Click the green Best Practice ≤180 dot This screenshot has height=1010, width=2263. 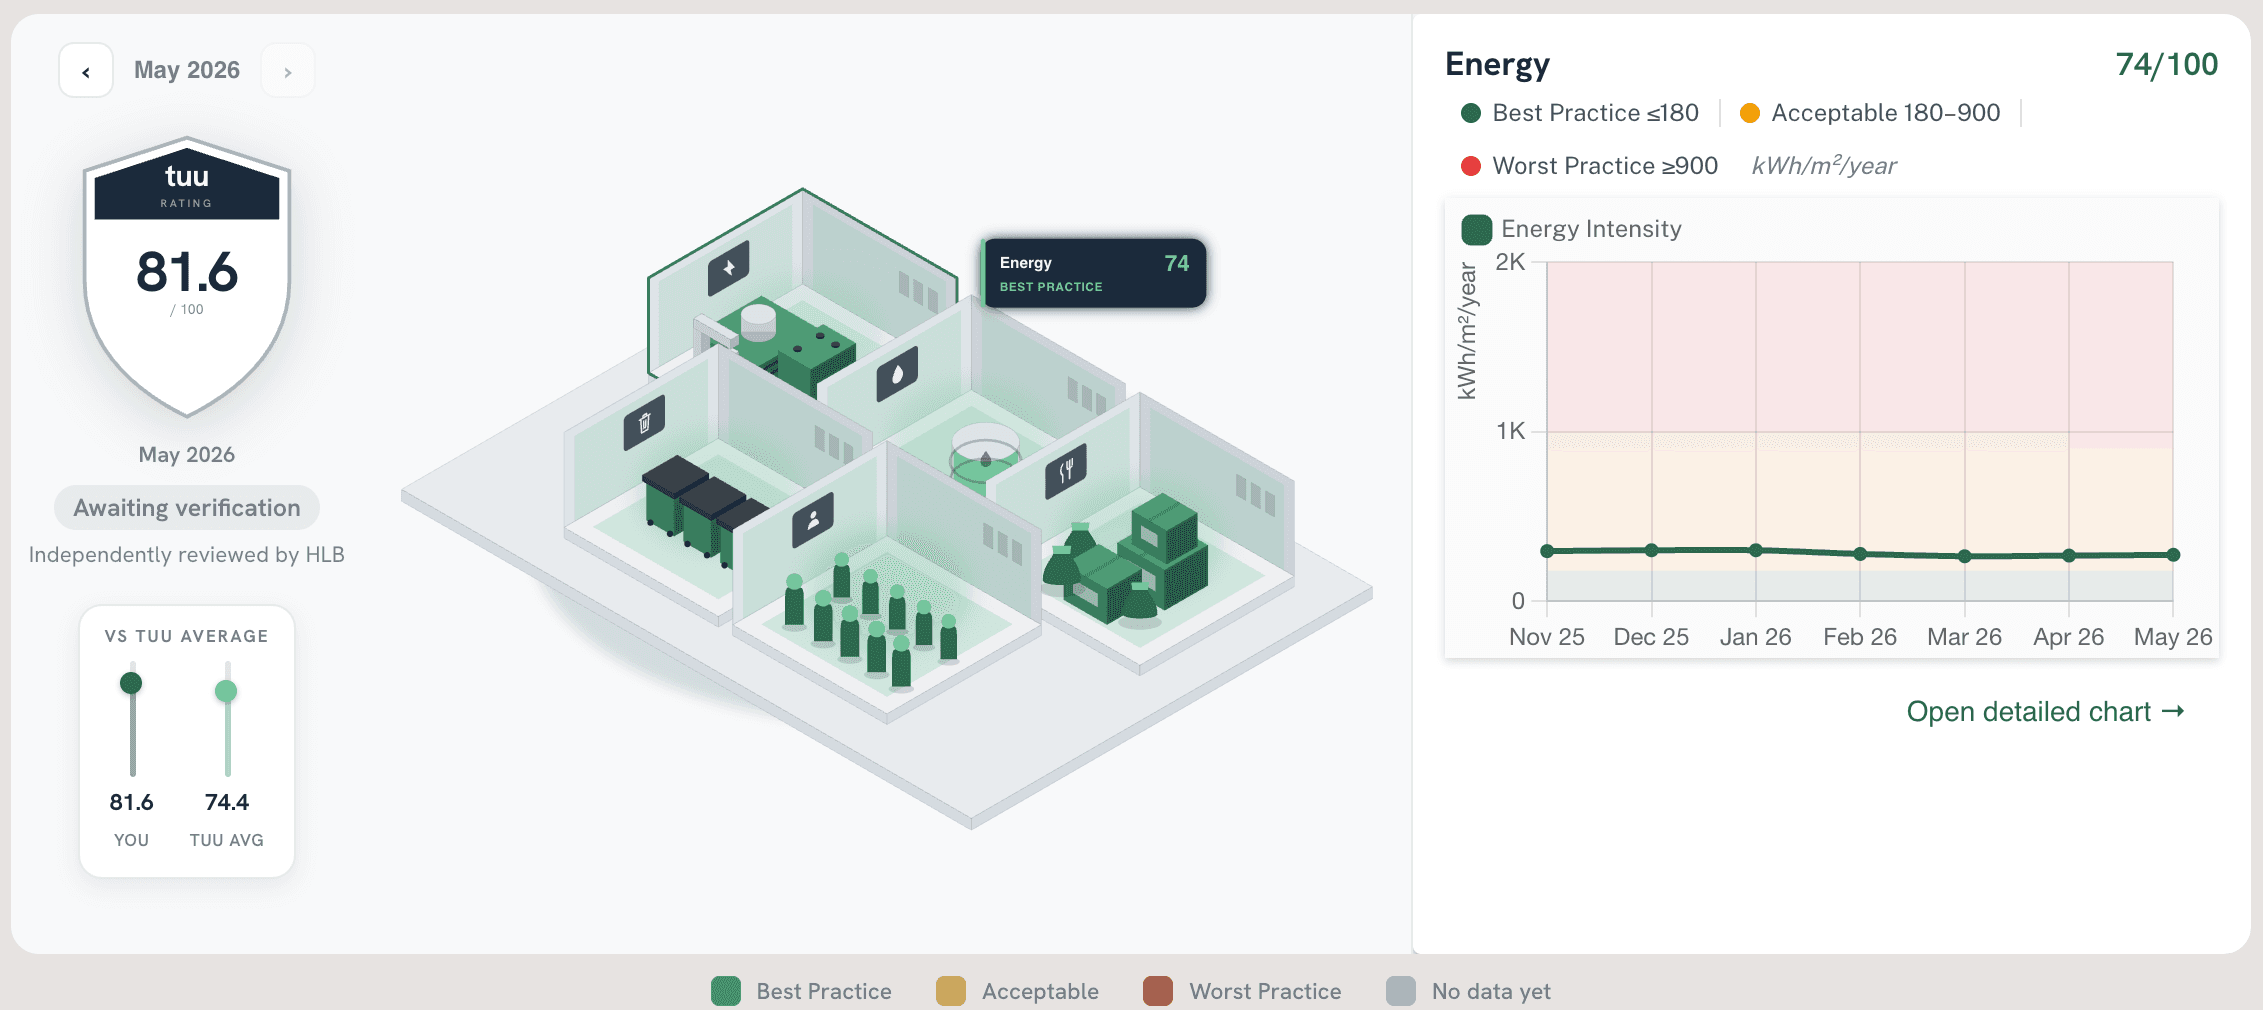[x=1471, y=113]
